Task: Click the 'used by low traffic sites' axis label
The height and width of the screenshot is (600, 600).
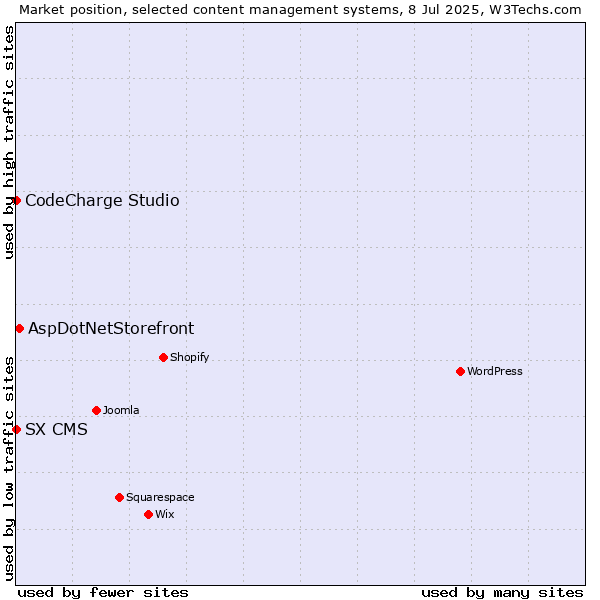Action: (x=8, y=469)
